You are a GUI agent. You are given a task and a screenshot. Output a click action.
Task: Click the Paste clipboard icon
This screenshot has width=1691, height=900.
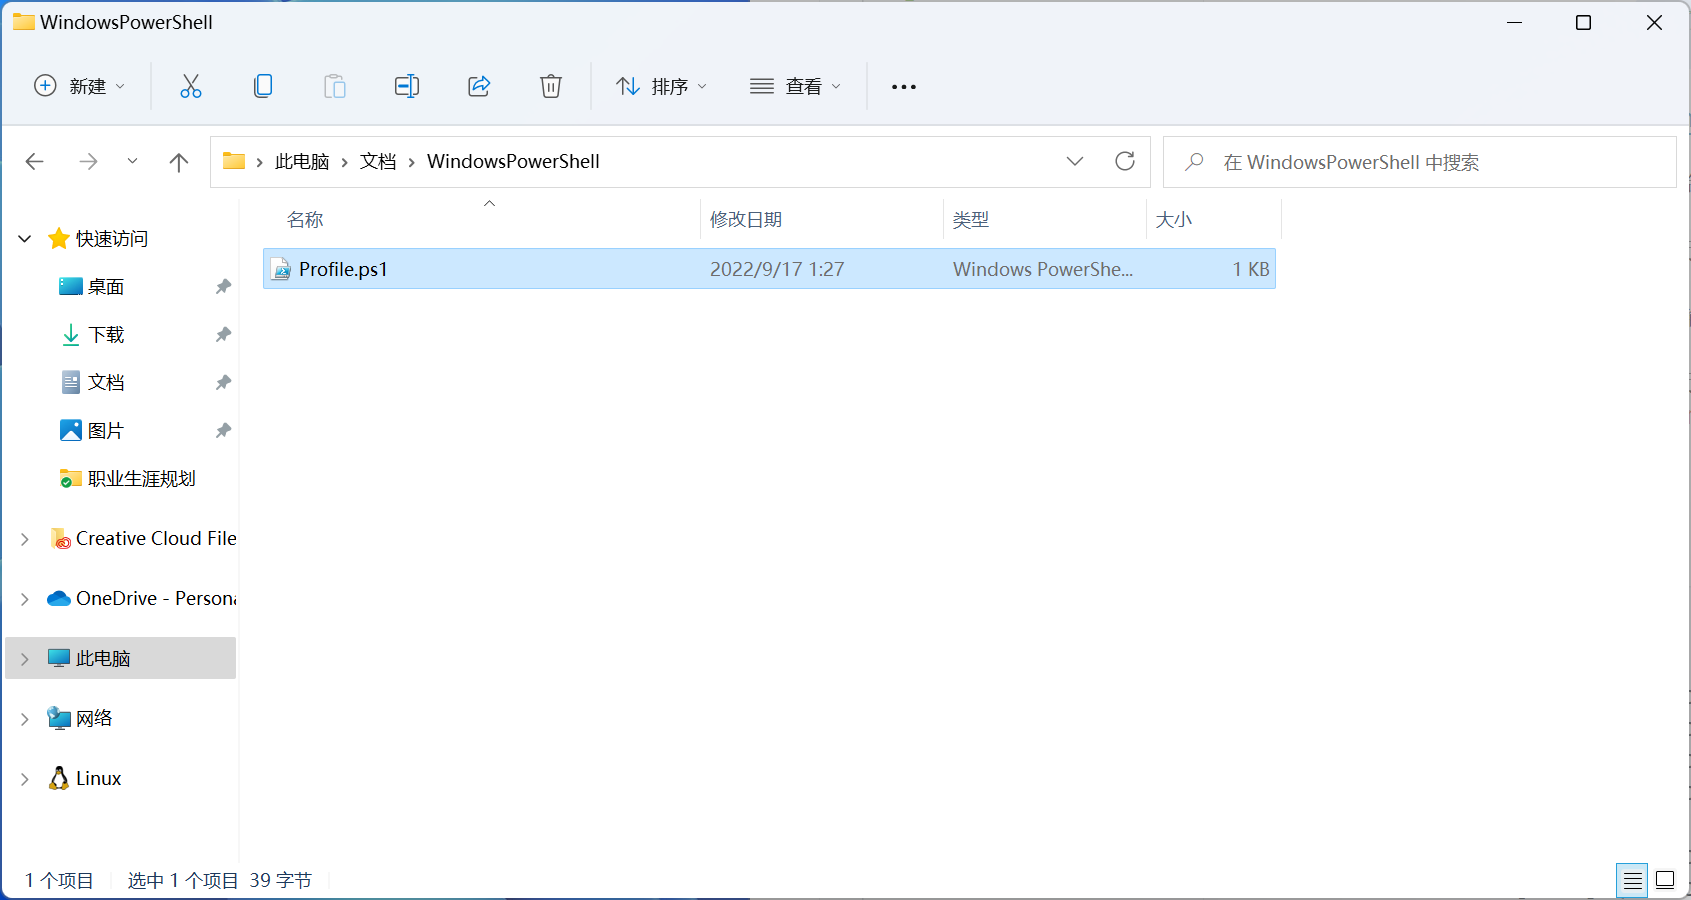pyautogui.click(x=335, y=86)
